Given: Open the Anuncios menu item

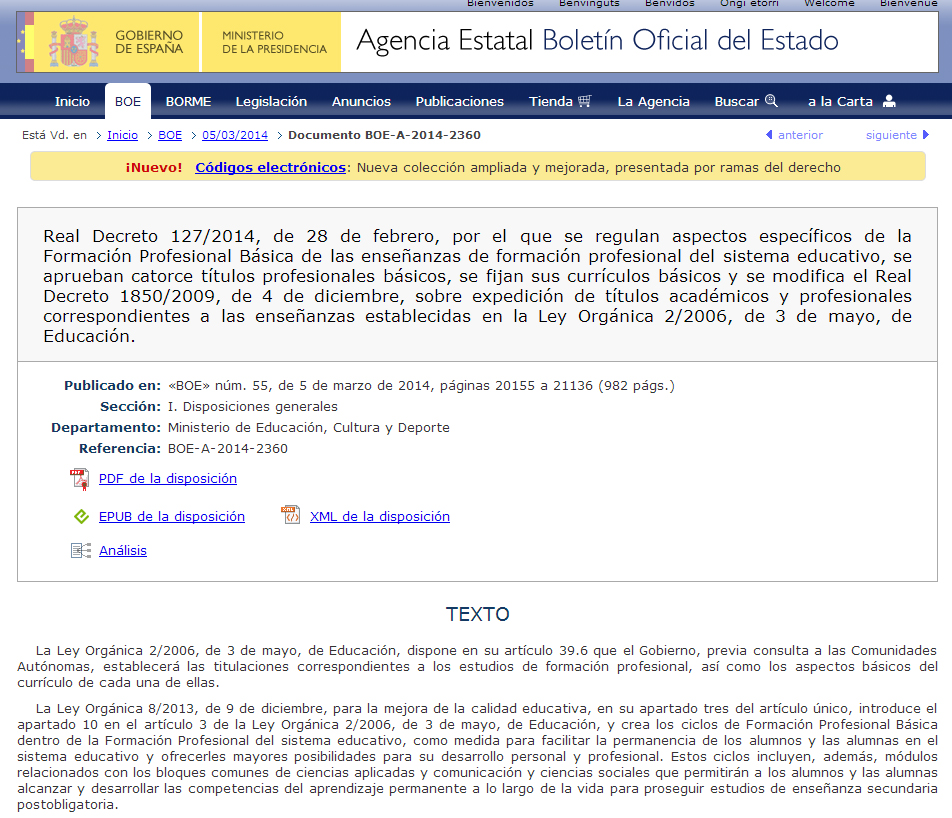Looking at the screenshot, I should pos(361,101).
